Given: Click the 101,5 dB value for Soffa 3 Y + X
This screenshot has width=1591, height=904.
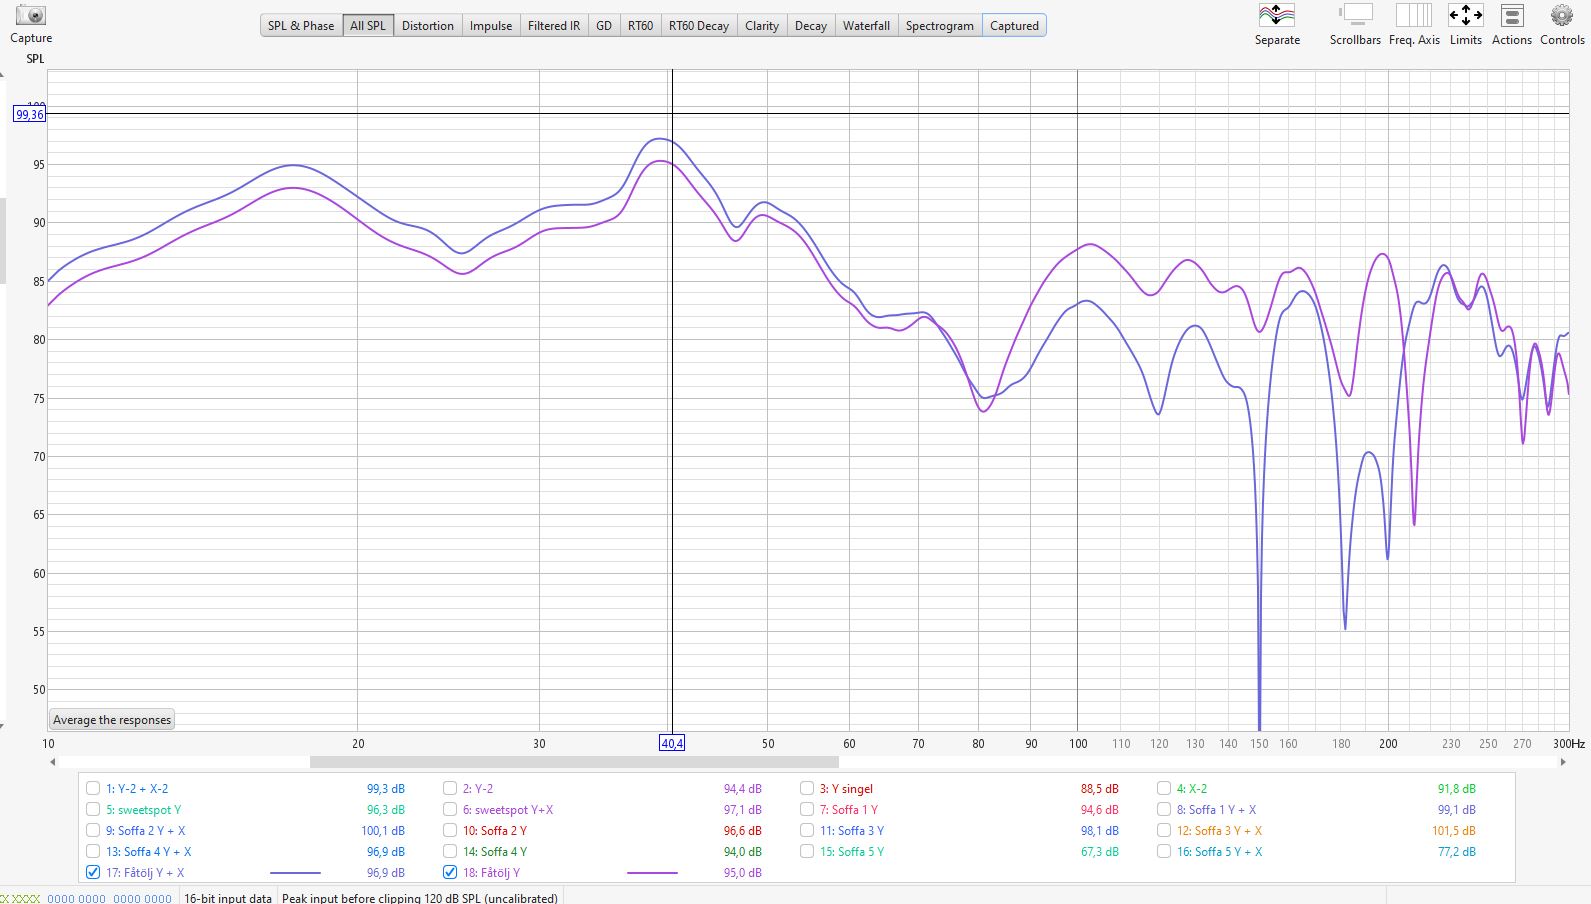Looking at the screenshot, I should click(x=1454, y=830).
